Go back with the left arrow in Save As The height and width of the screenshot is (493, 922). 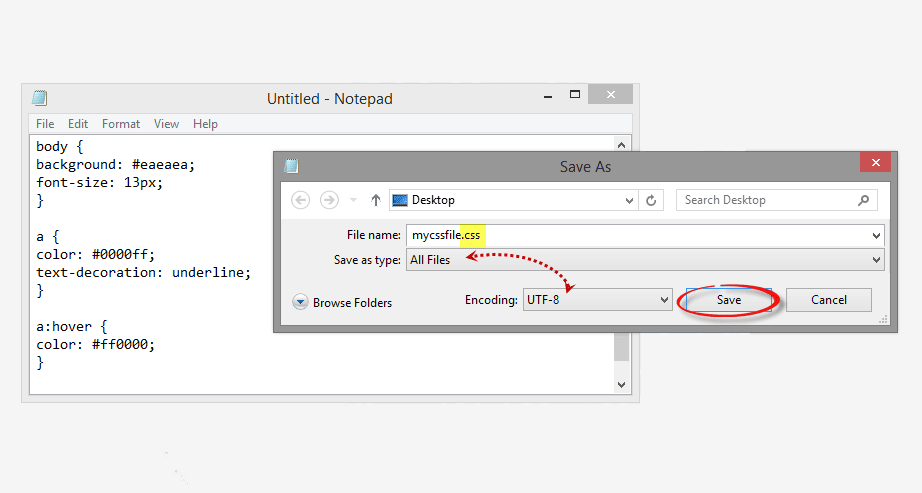(x=300, y=200)
